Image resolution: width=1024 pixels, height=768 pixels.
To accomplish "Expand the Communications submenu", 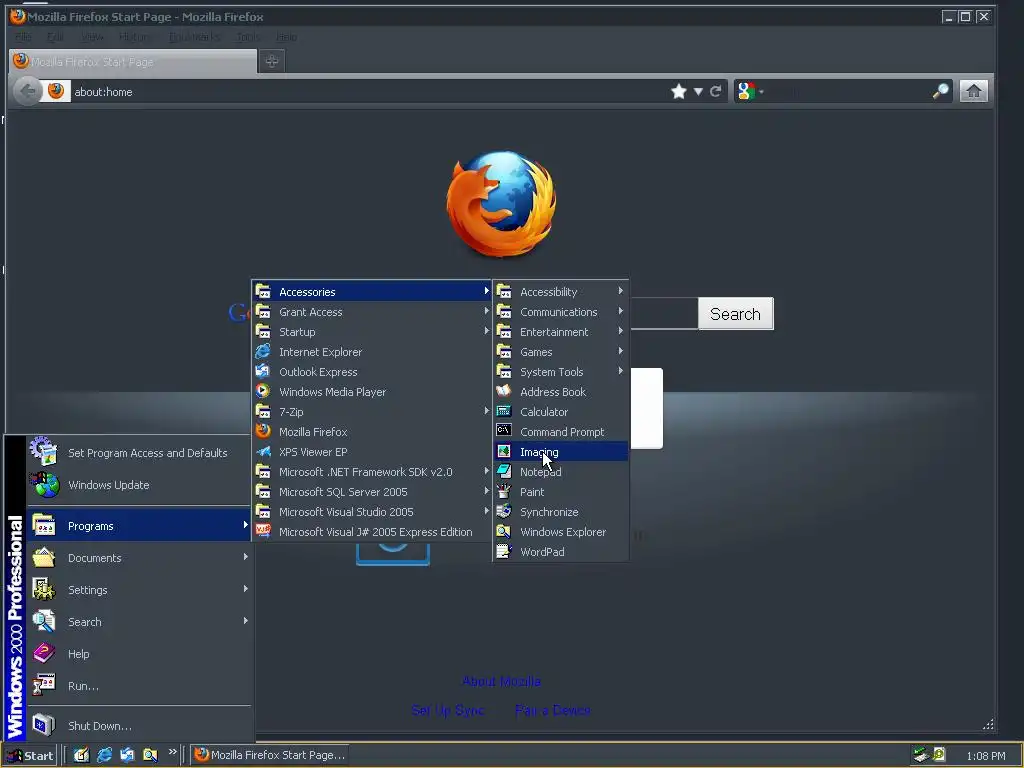I will pos(560,312).
